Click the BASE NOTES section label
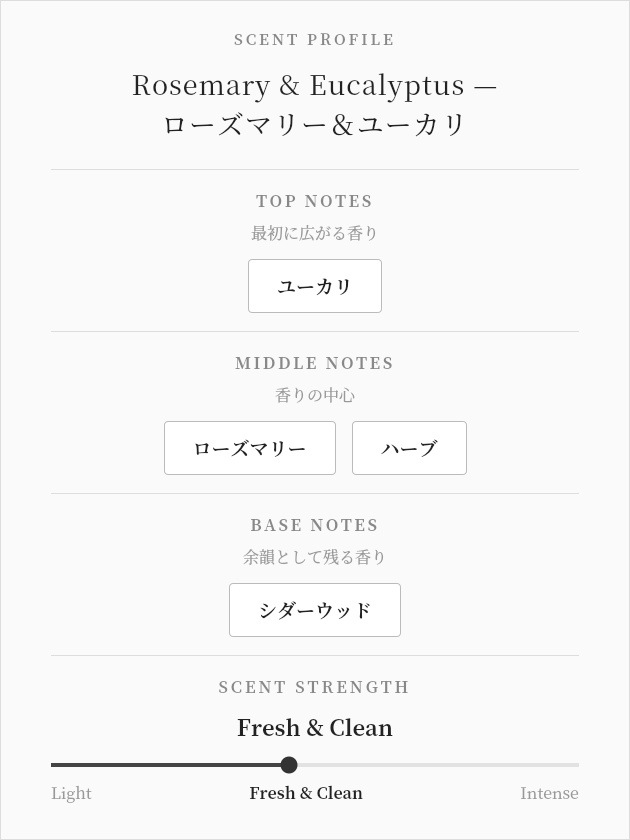This screenshot has height=840, width=630. (314, 525)
